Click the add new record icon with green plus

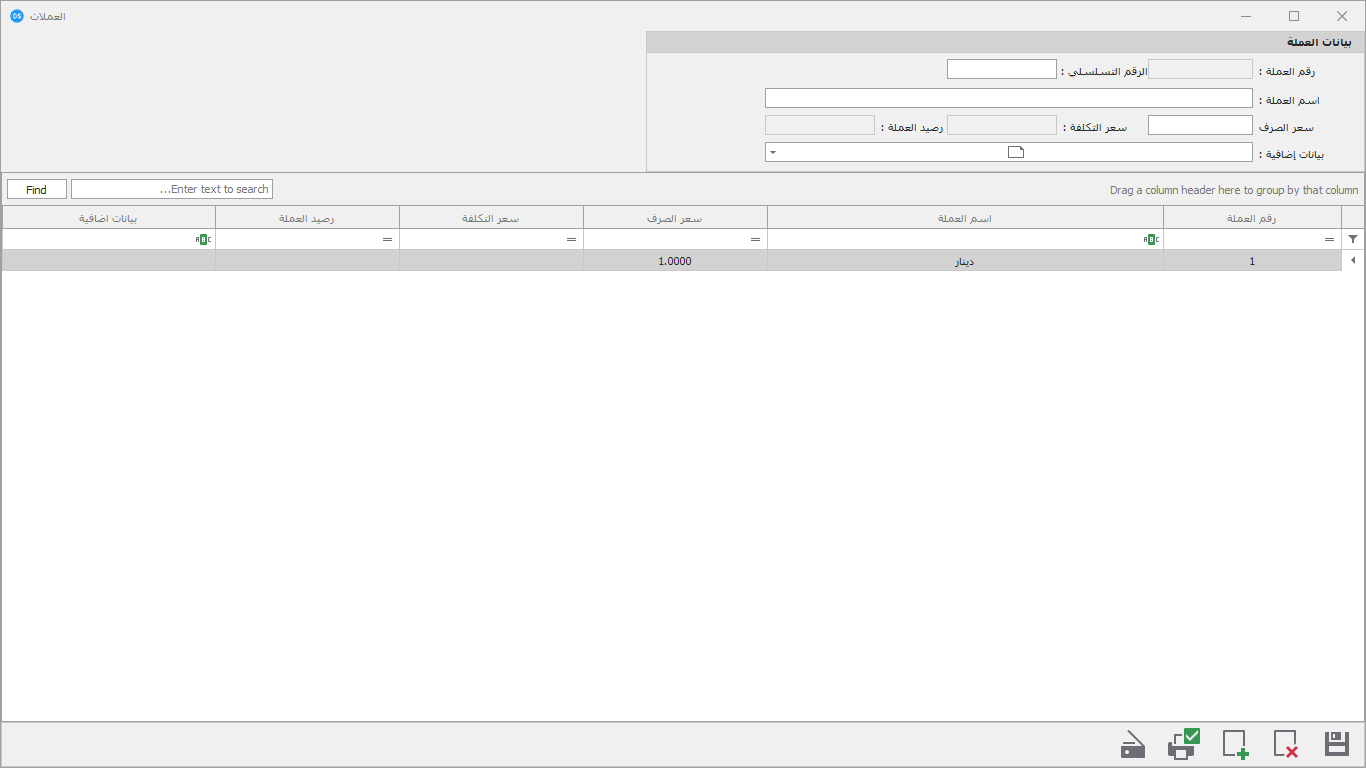[x=1235, y=744]
